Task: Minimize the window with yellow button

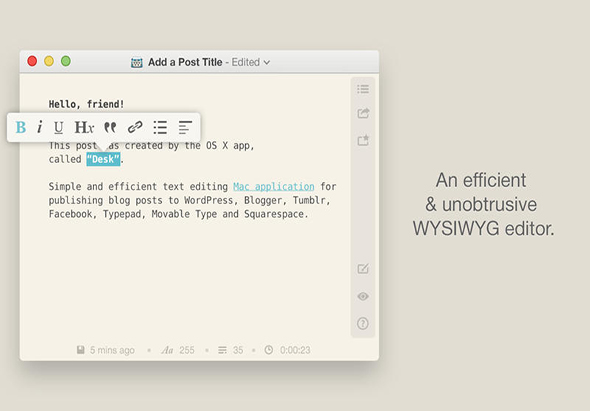Action: [49, 61]
